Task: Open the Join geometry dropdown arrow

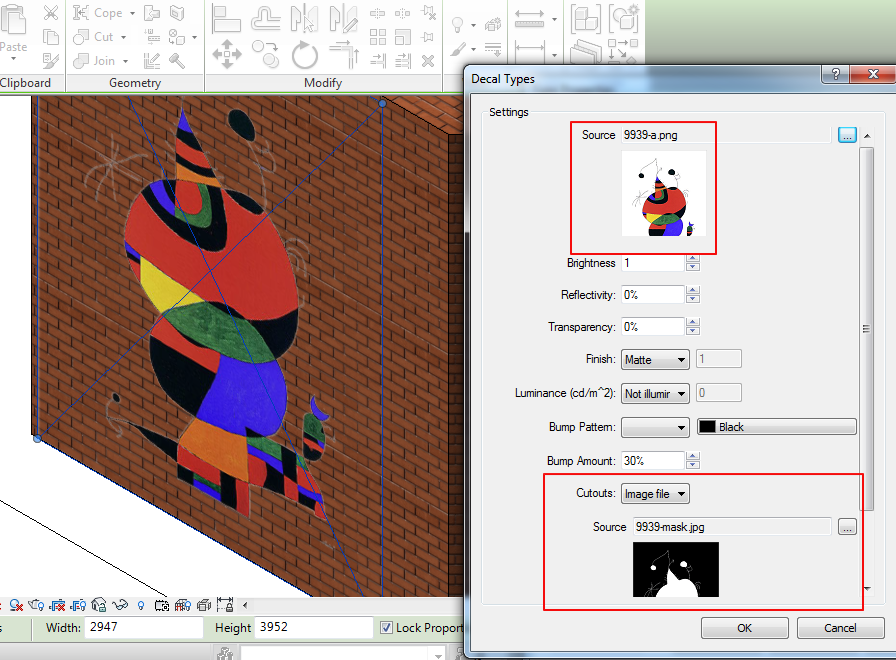Action: pos(125,61)
